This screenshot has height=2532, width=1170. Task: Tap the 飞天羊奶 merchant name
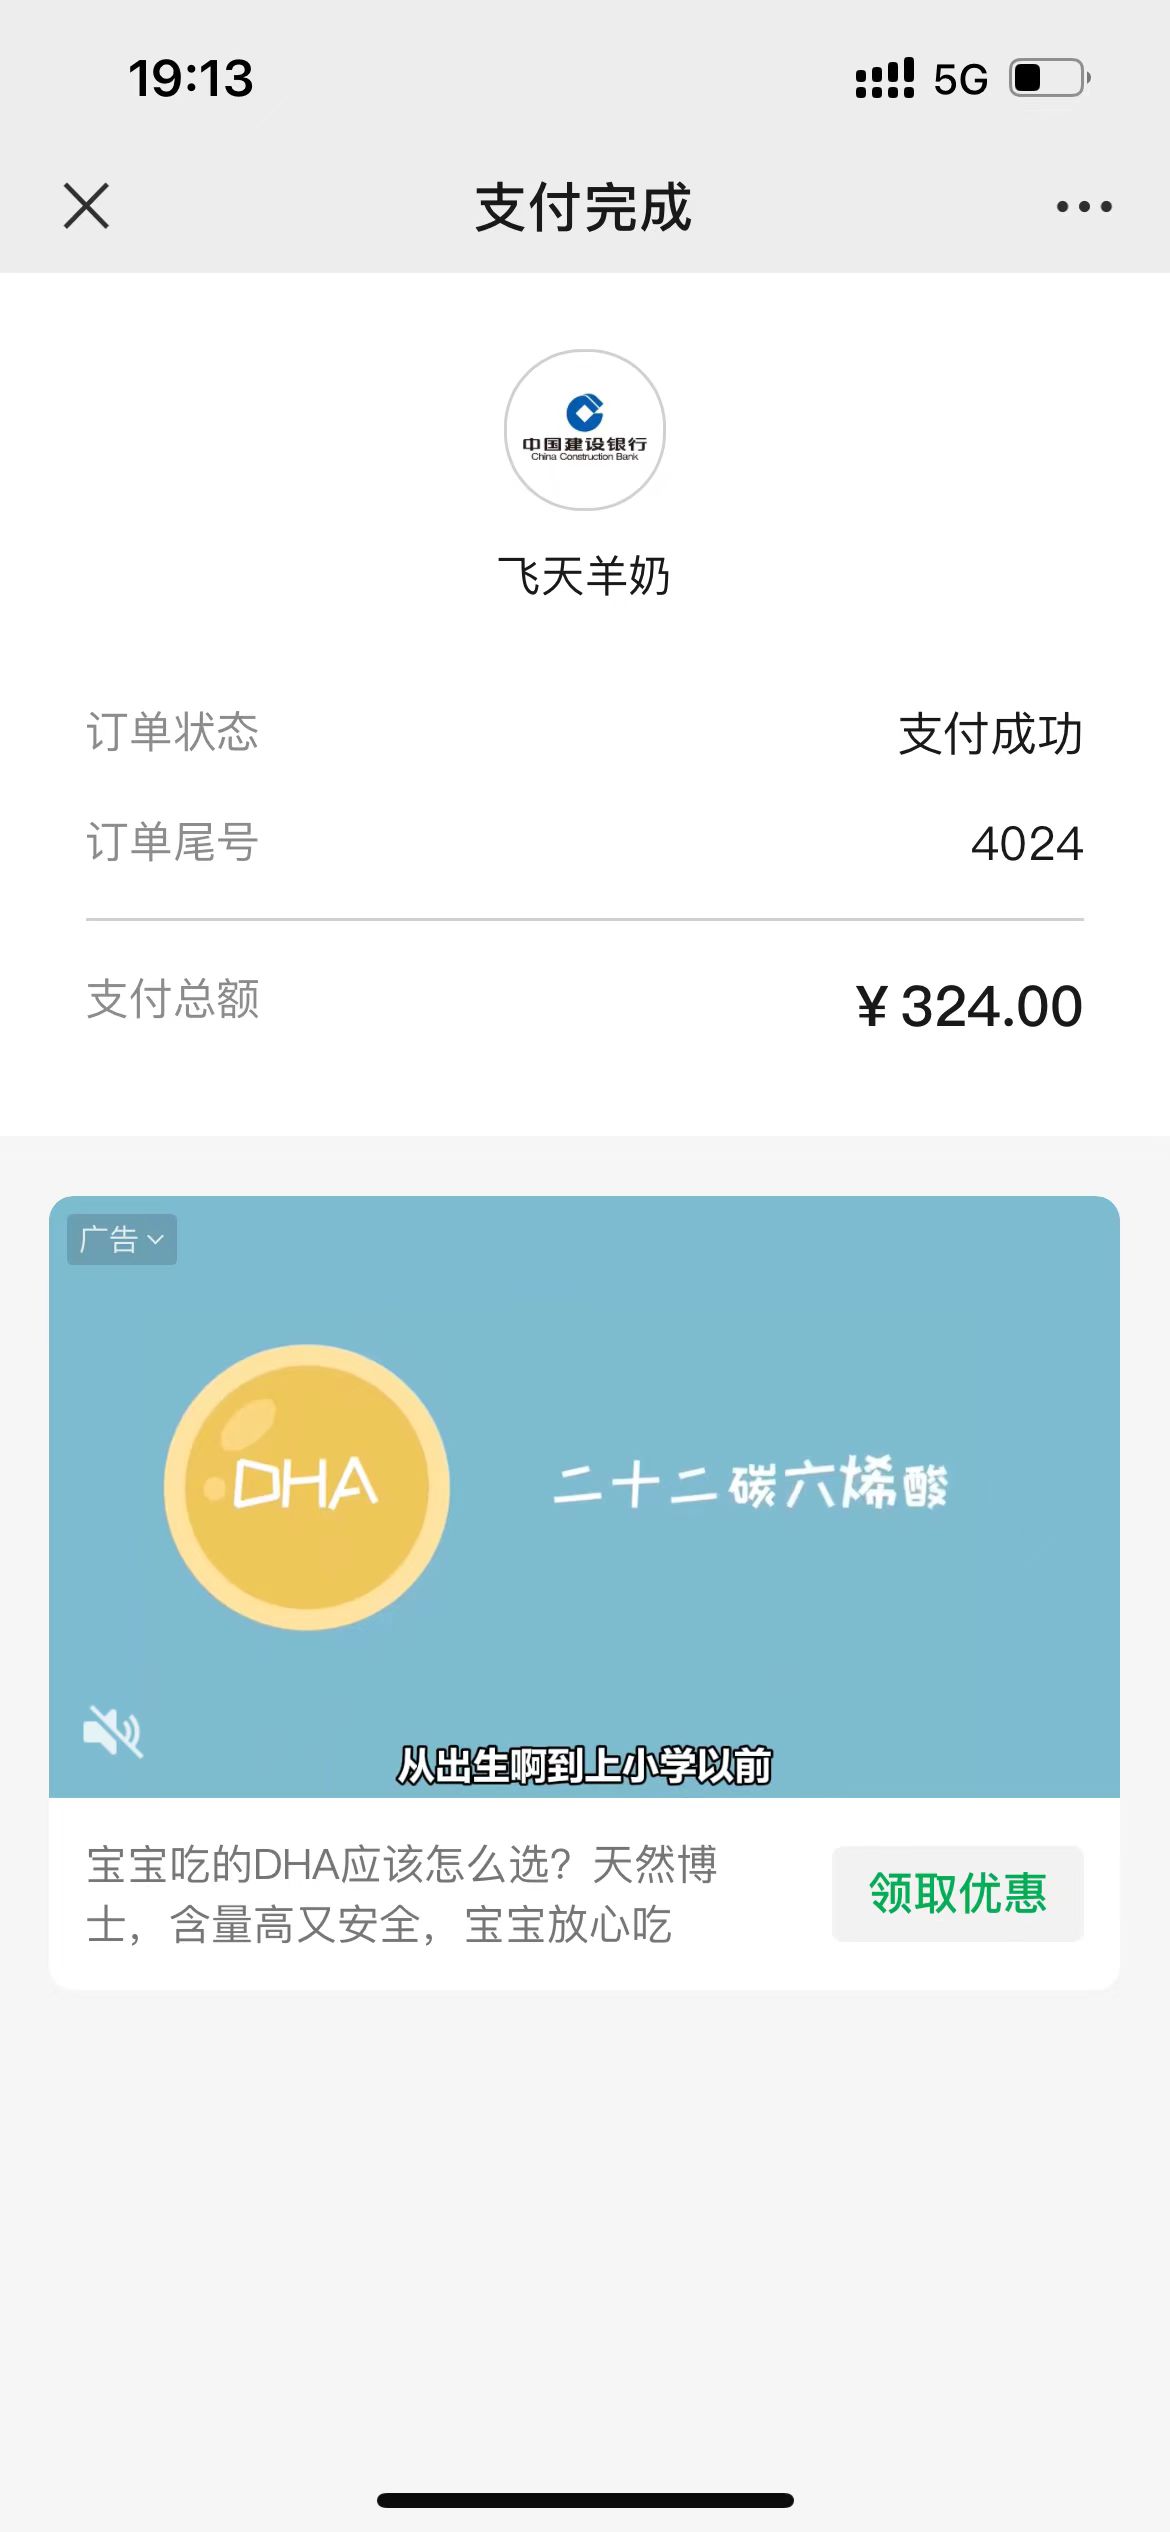tap(585, 576)
